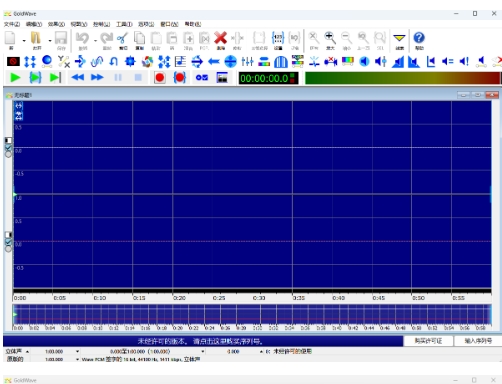Open the Help question mark icon

419,38
